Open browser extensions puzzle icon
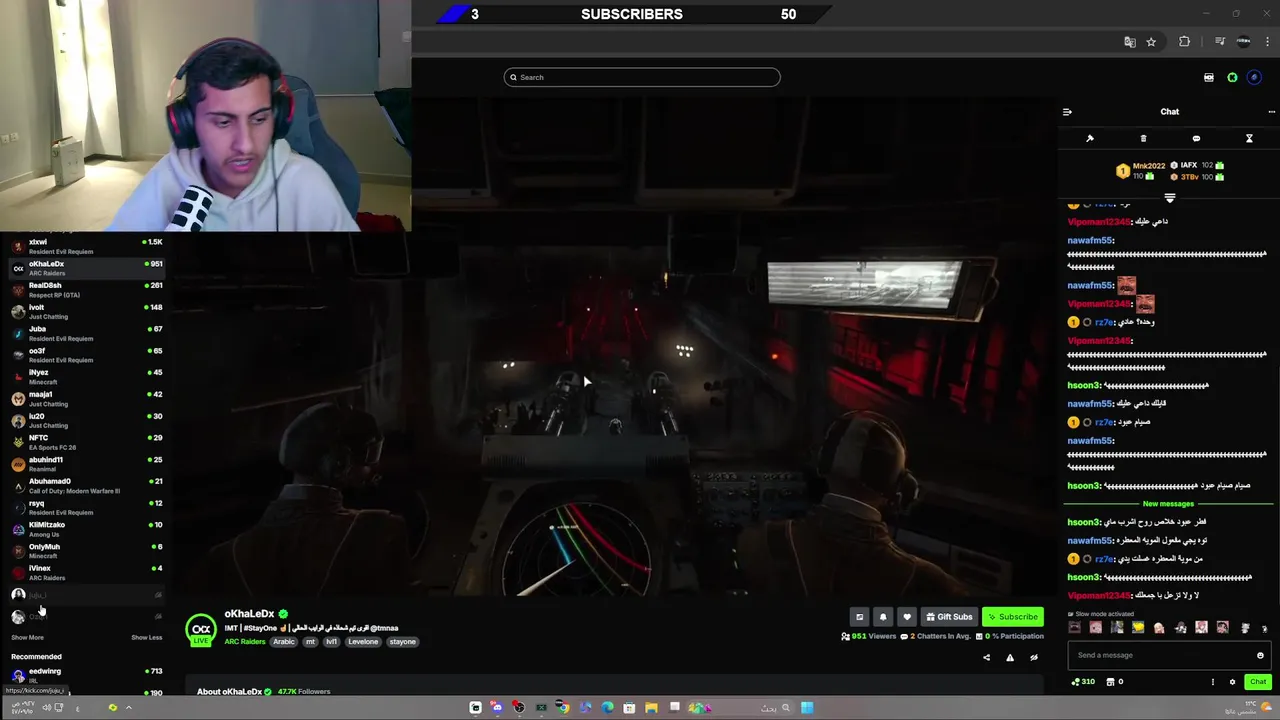The height and width of the screenshot is (720, 1280). pyautogui.click(x=1184, y=42)
